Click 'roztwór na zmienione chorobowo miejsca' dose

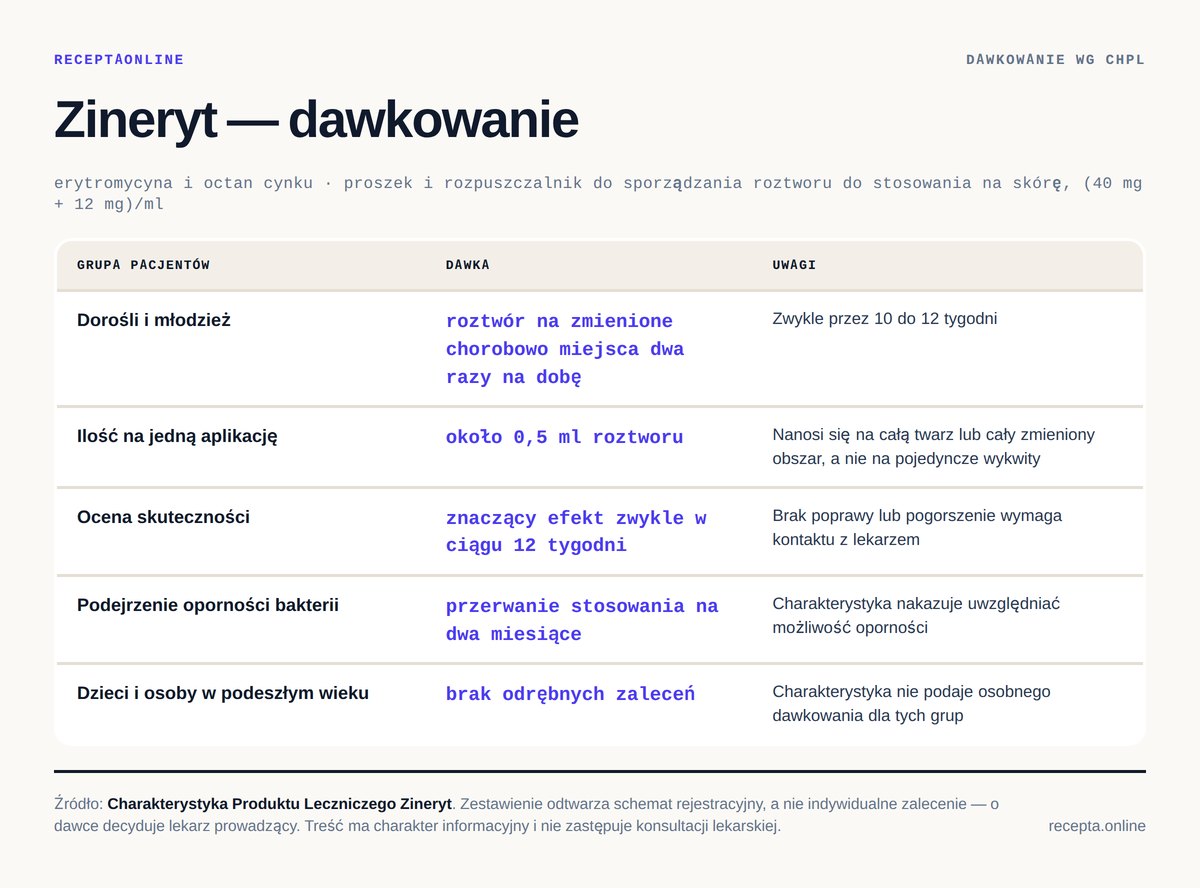click(565, 349)
